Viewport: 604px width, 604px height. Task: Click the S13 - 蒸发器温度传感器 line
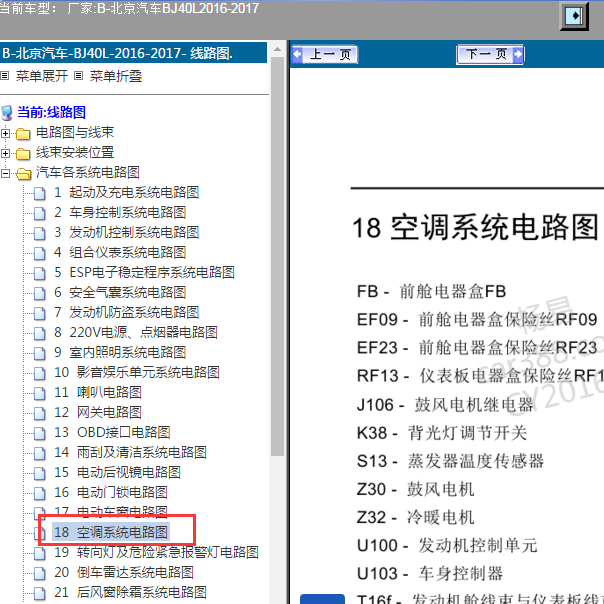point(450,461)
